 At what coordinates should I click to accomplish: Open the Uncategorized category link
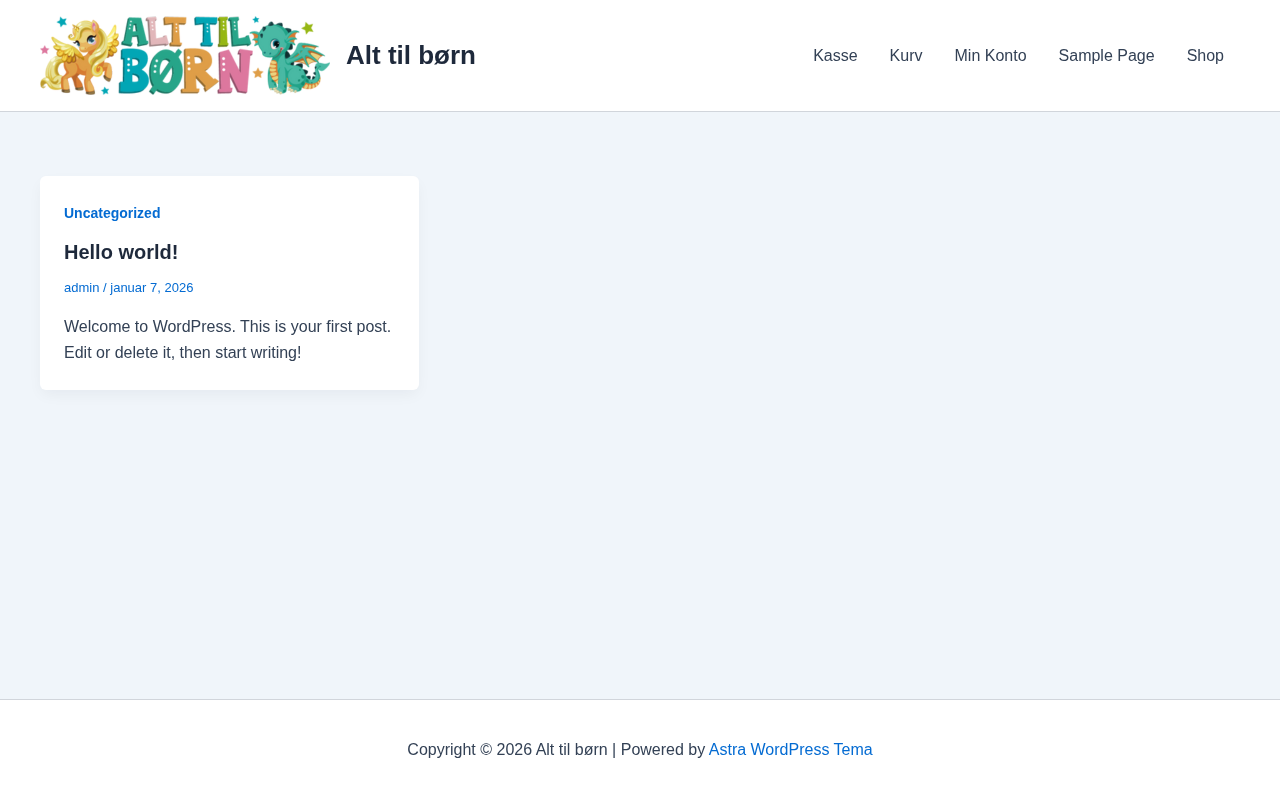tap(112, 213)
